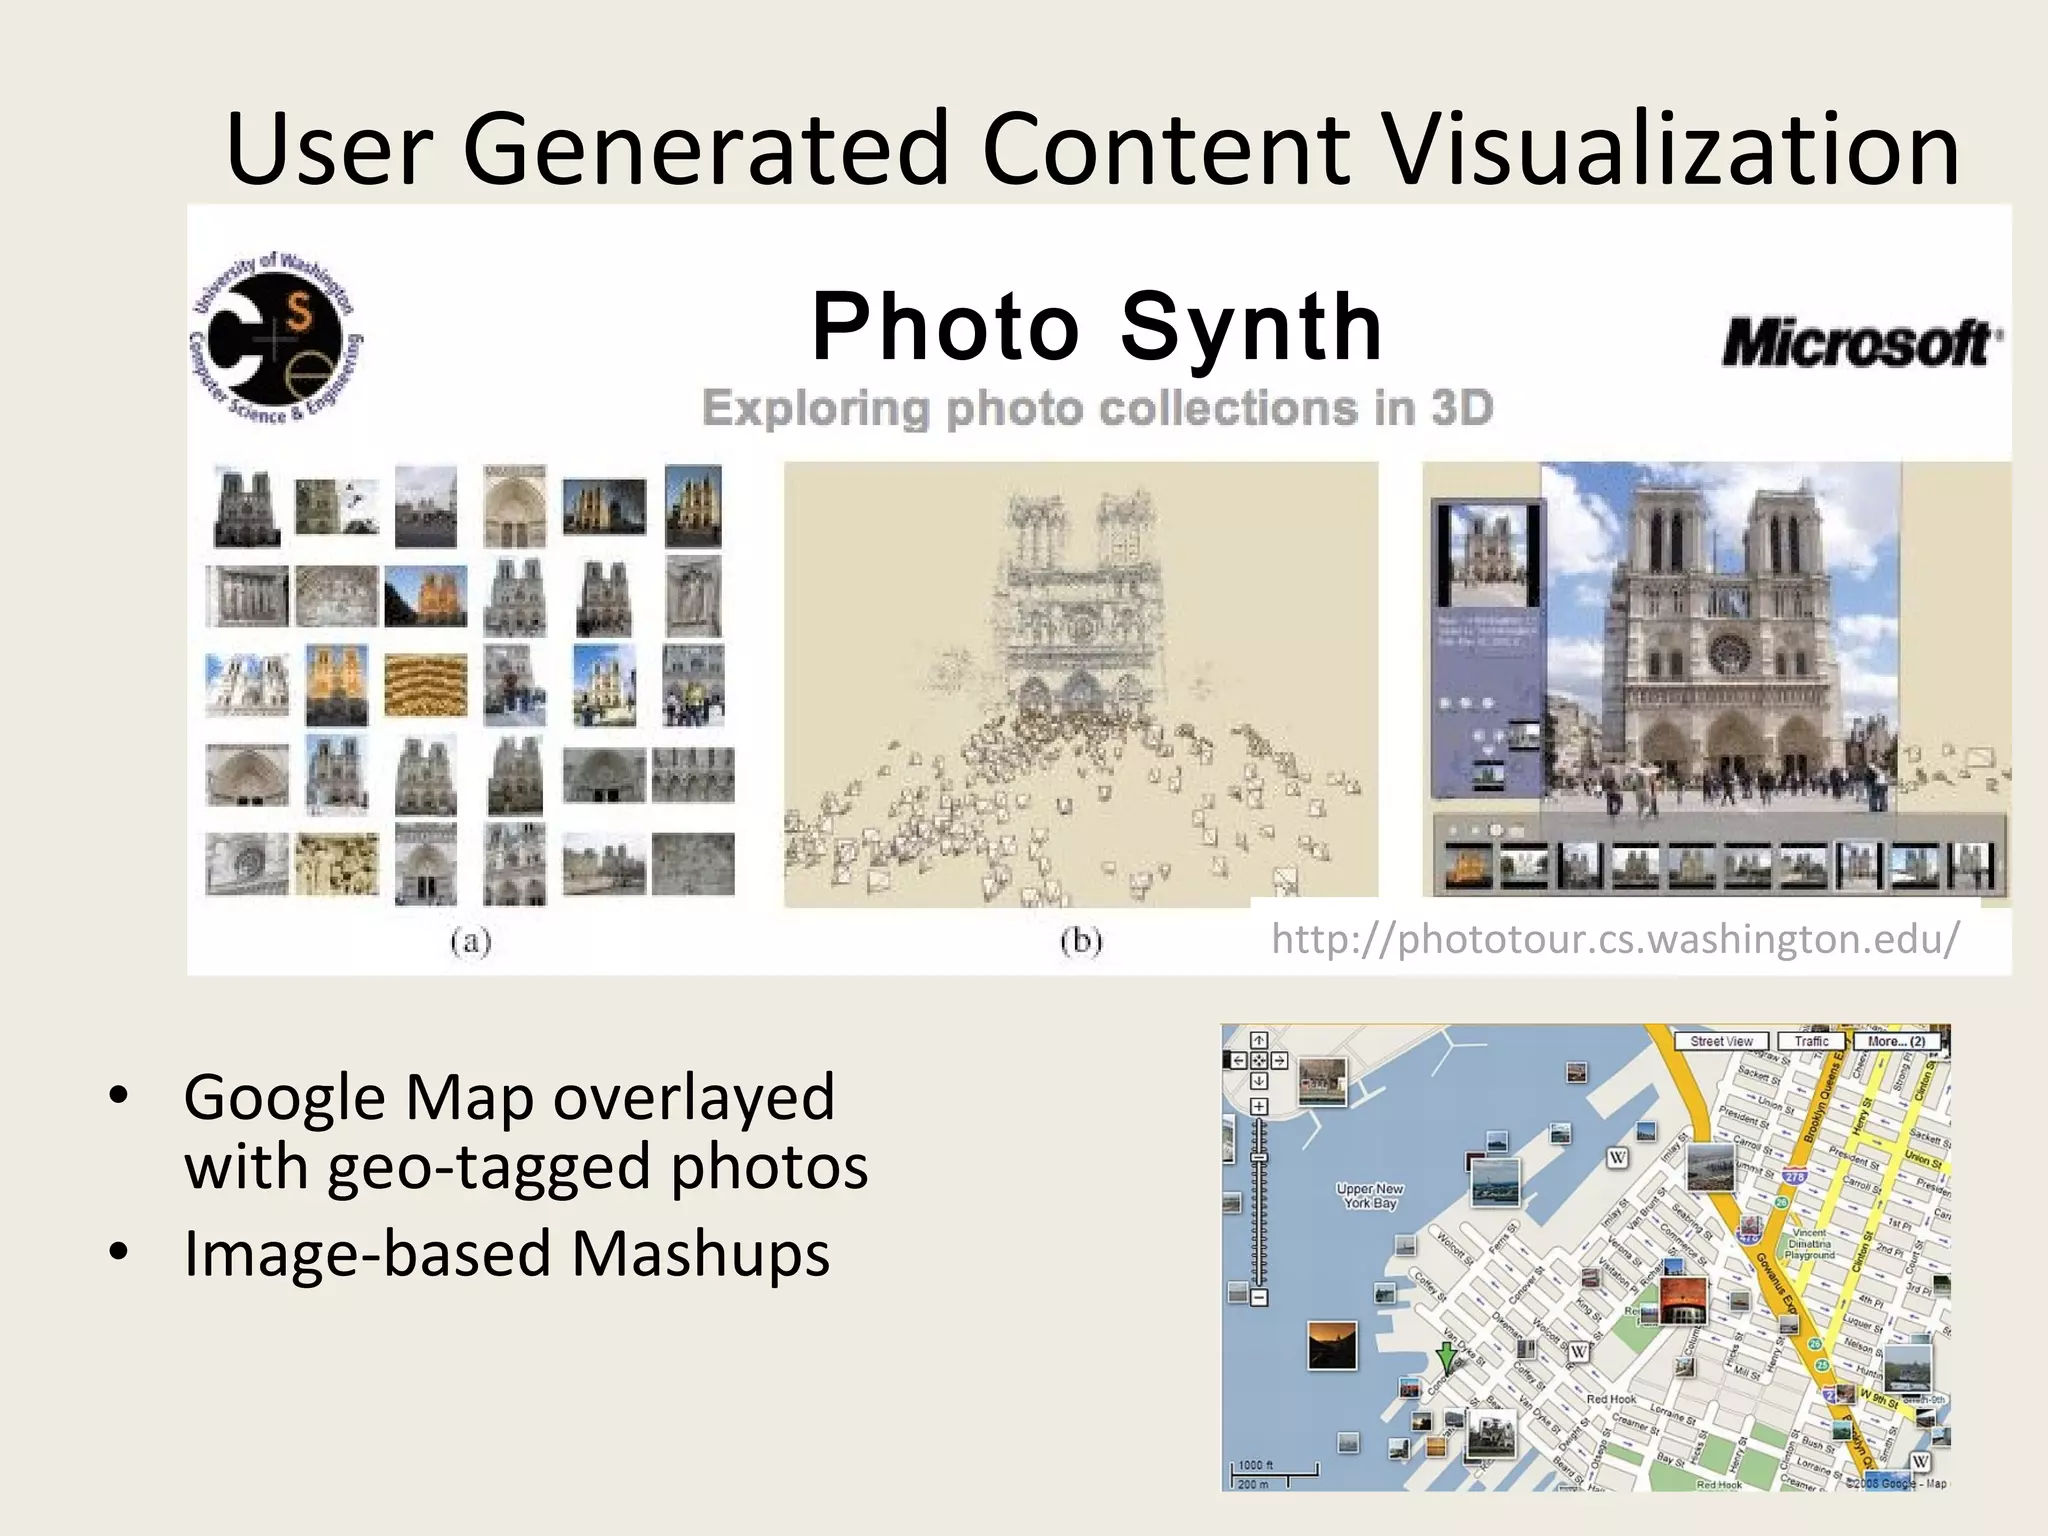Click the Notre Dame point cloud reconstruction
The width and height of the screenshot is (2048, 1536).
coord(1081,684)
